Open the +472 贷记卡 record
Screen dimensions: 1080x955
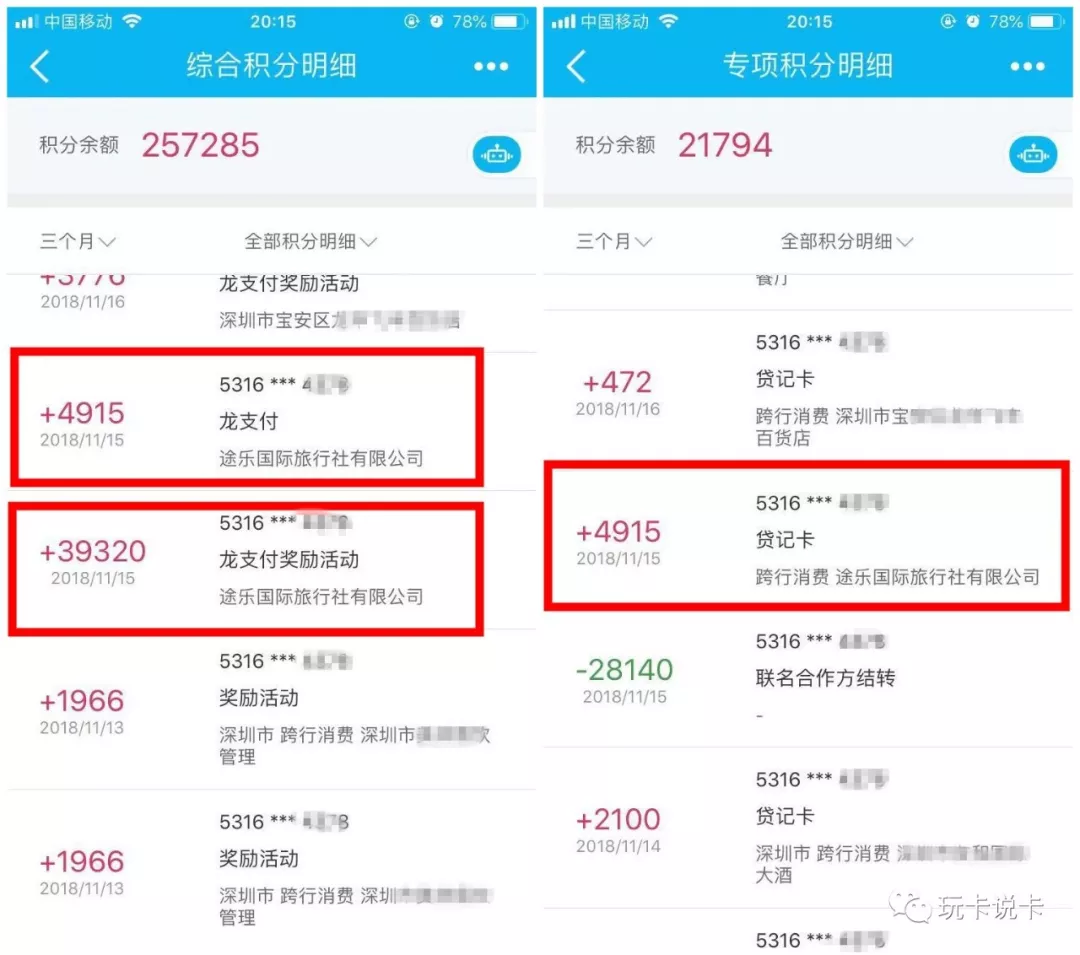807,390
